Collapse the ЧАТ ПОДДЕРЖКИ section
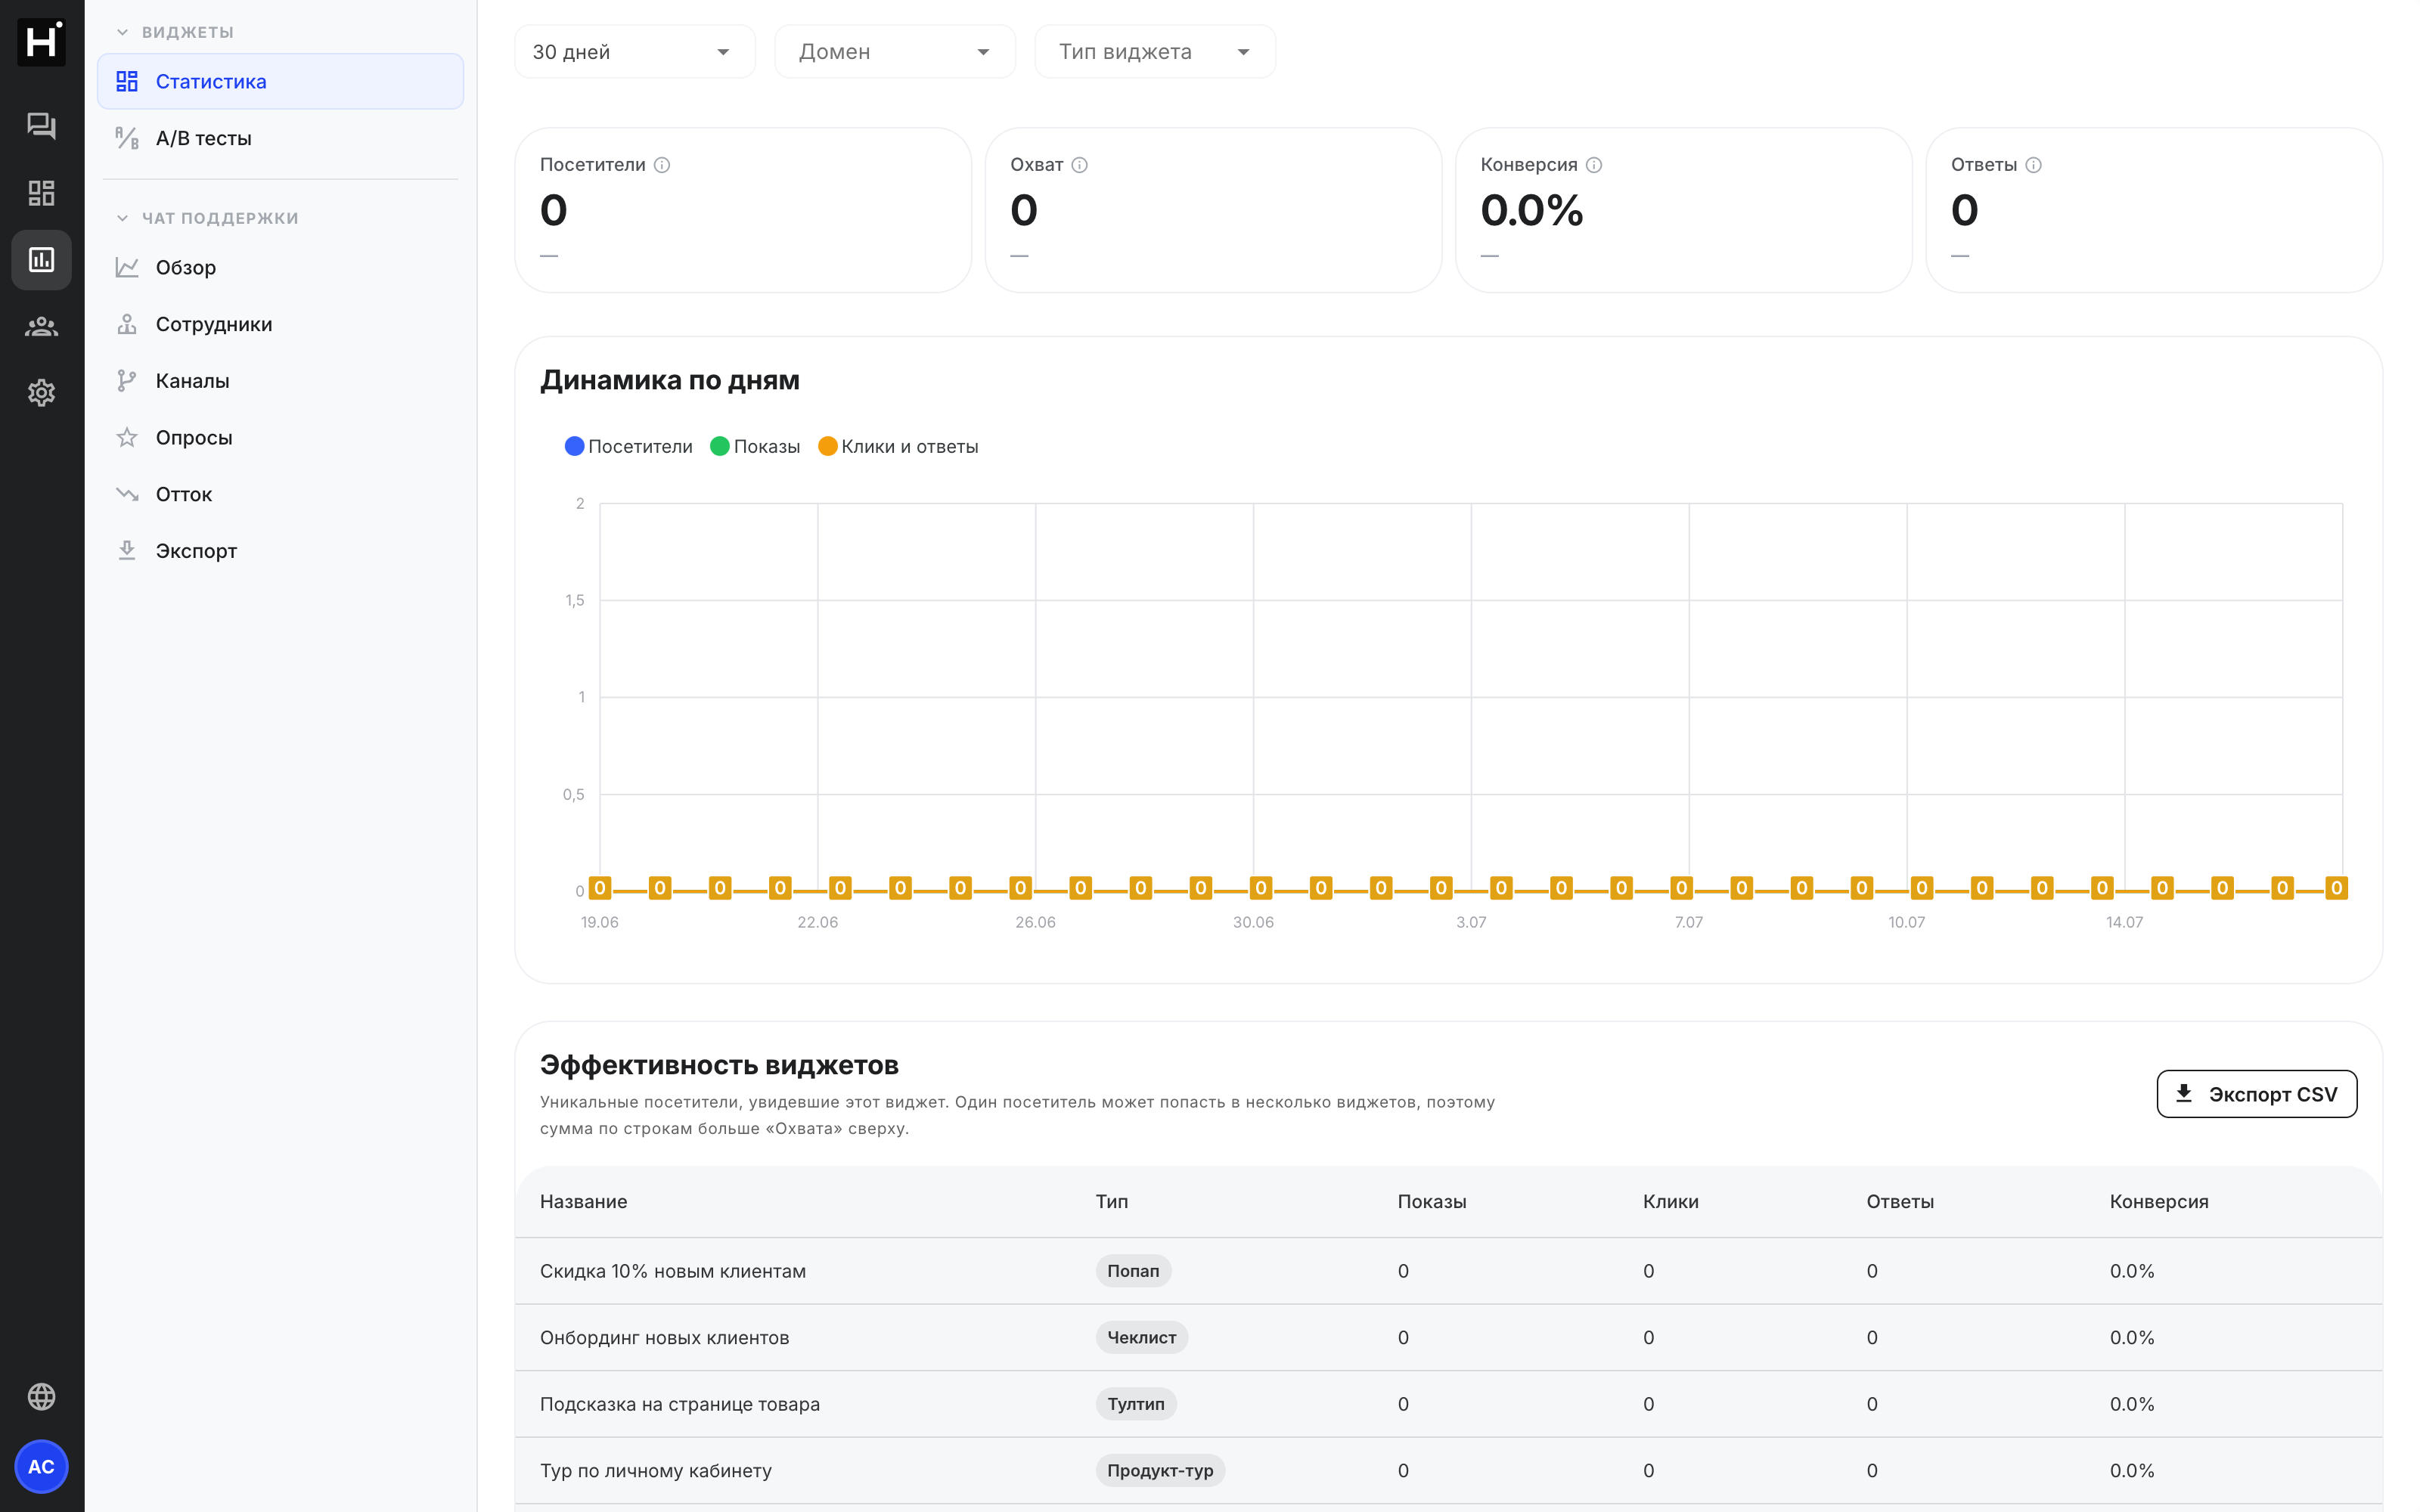Screen dimensions: 2420x1512 [207, 218]
